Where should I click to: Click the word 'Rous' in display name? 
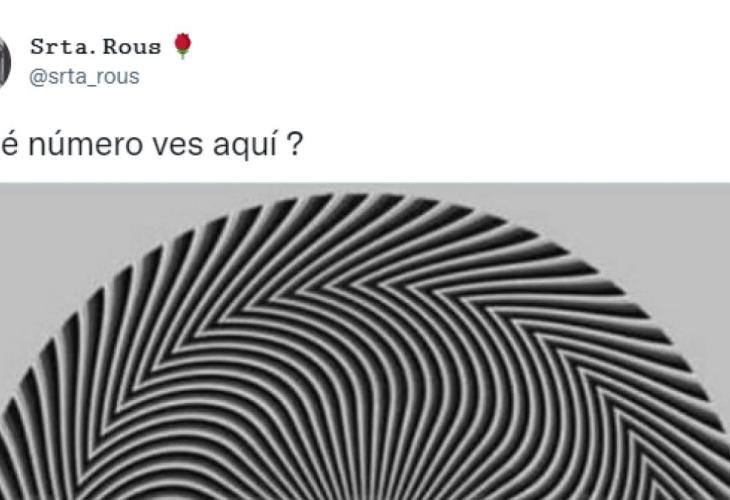pos(132,47)
